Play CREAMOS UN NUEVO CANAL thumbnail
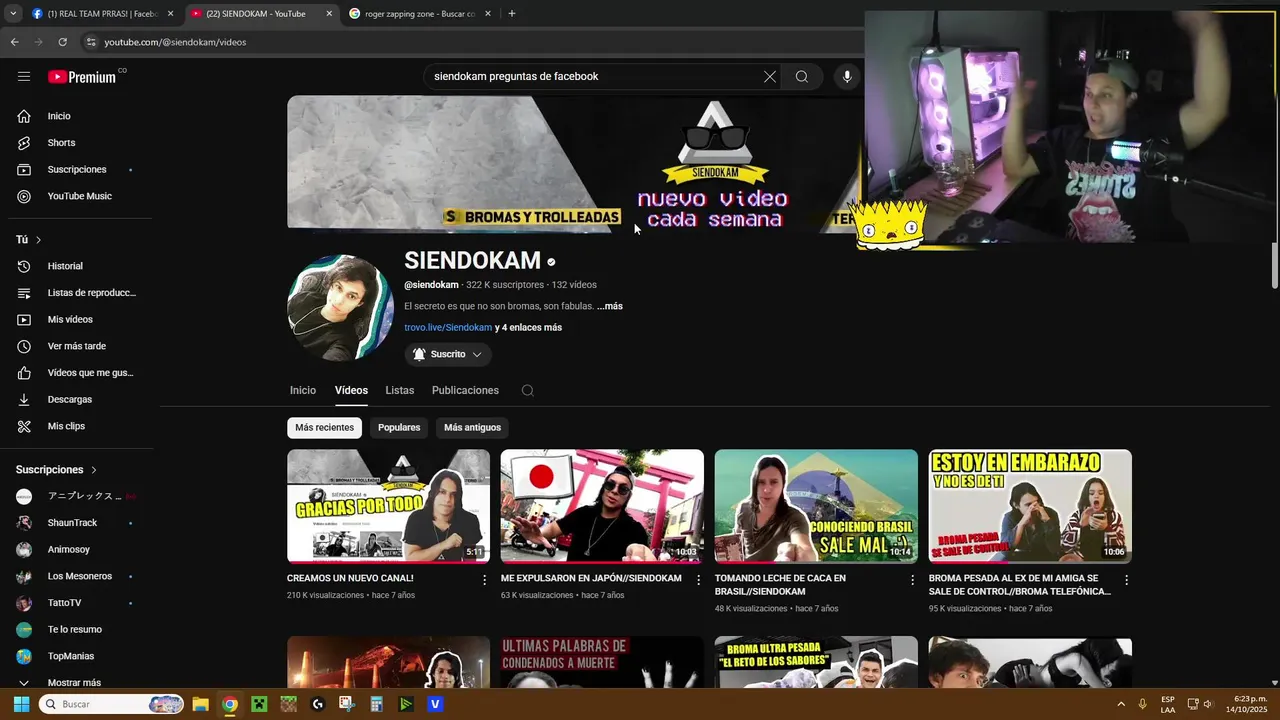 click(x=388, y=506)
